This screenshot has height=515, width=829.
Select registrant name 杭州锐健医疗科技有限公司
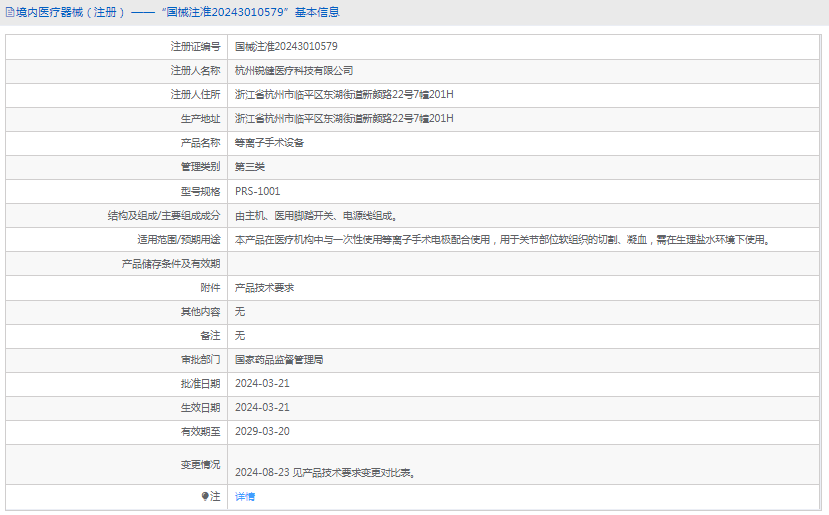(x=294, y=71)
